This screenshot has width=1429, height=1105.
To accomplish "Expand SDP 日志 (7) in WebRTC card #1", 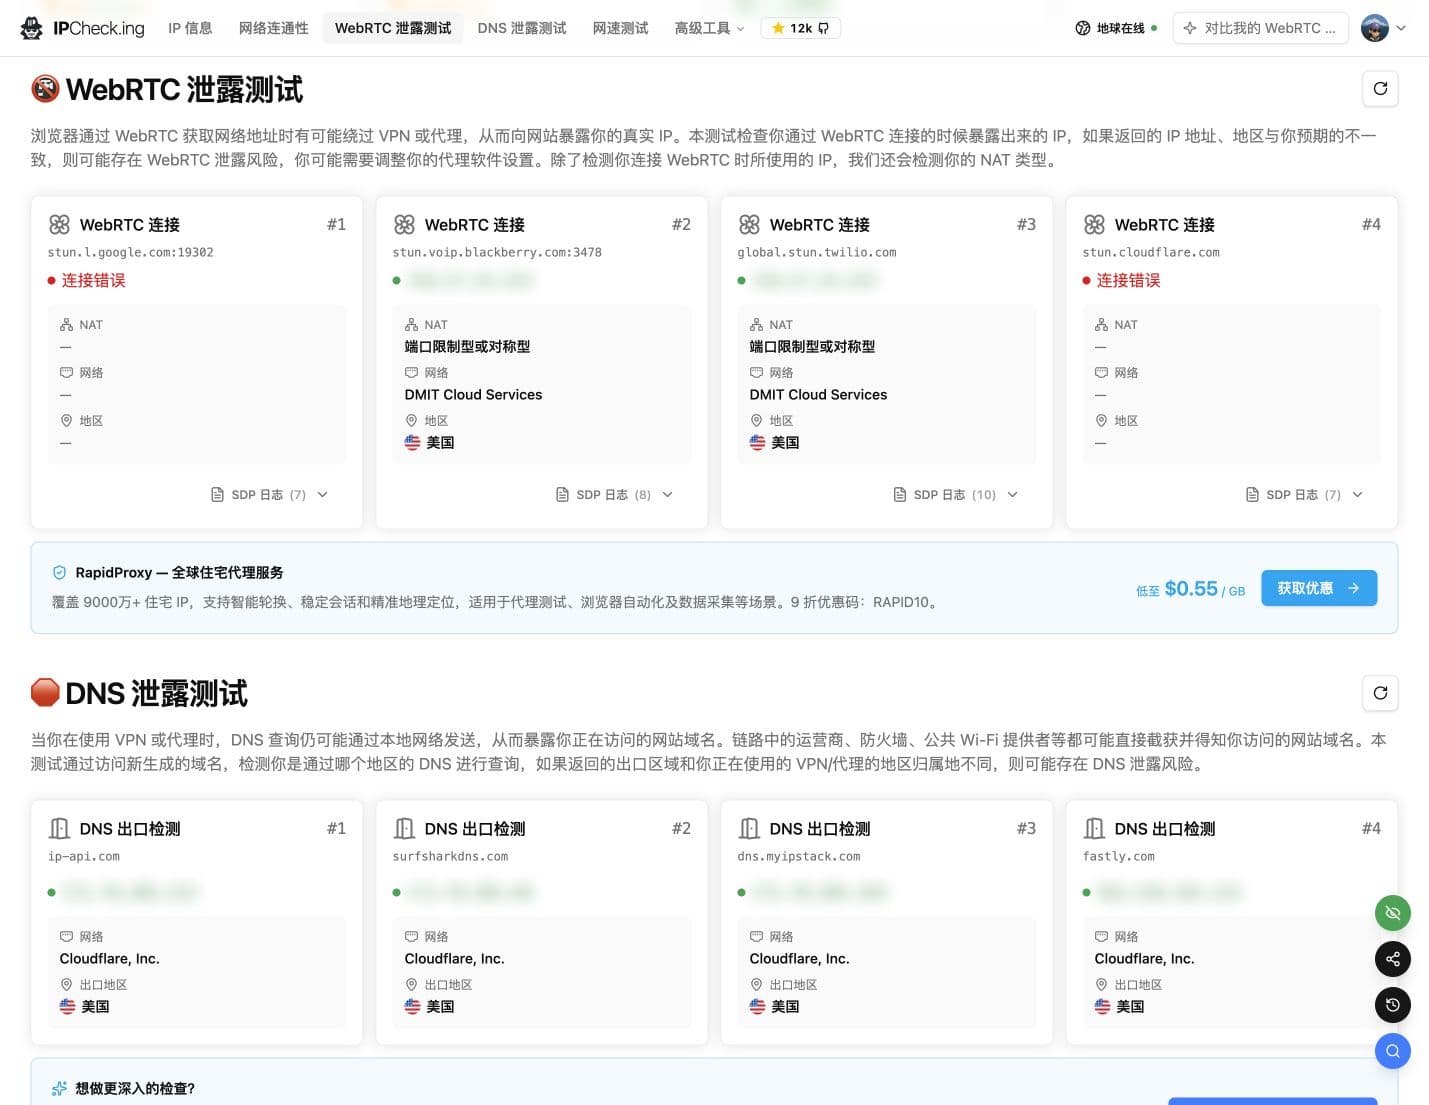I will 270,494.
